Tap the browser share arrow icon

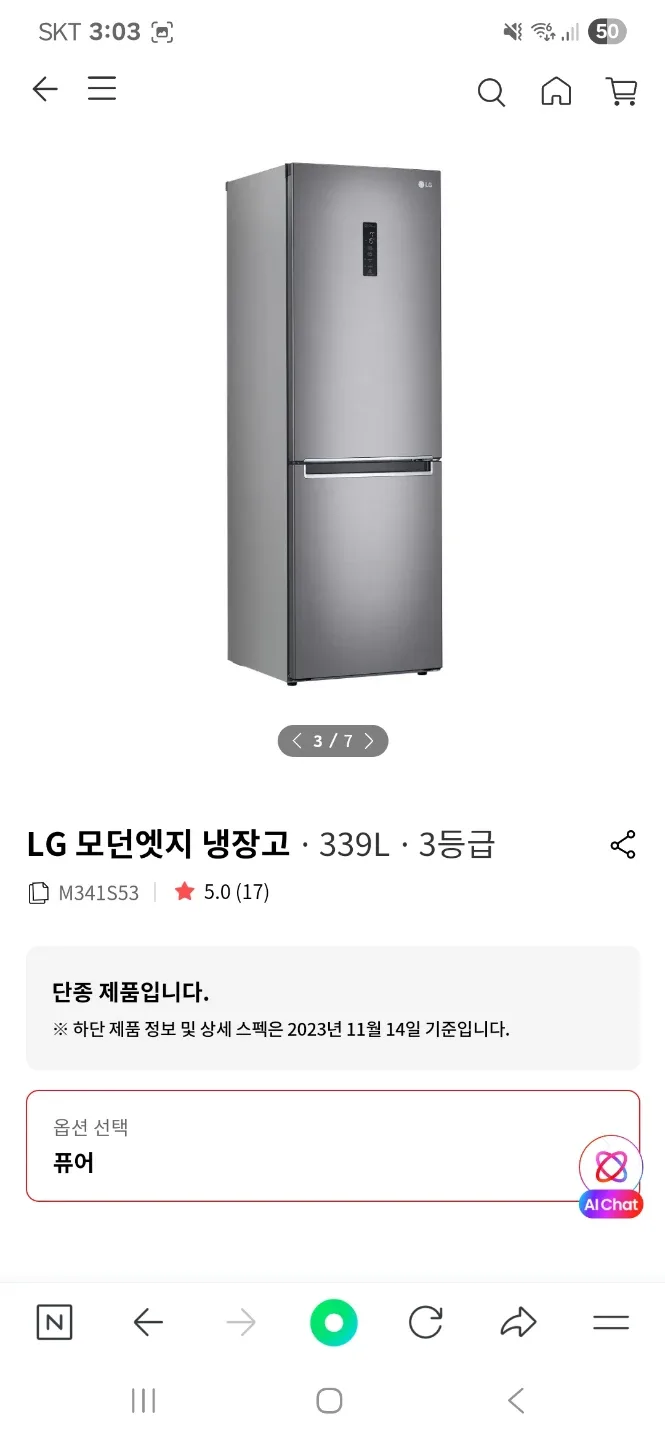pyautogui.click(x=518, y=1323)
